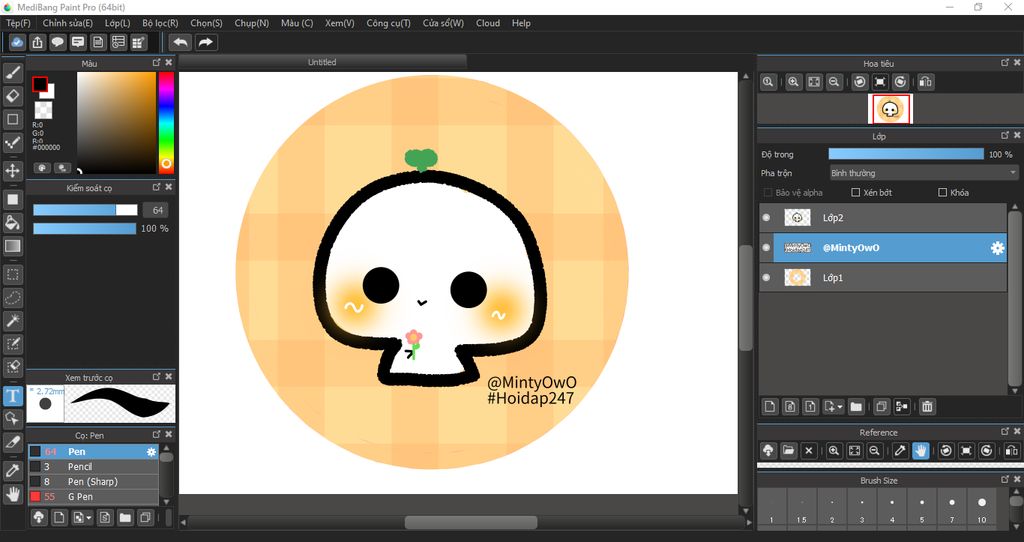Close the Màu color panel
Image resolution: width=1024 pixels, height=542 pixels.
pos(169,63)
